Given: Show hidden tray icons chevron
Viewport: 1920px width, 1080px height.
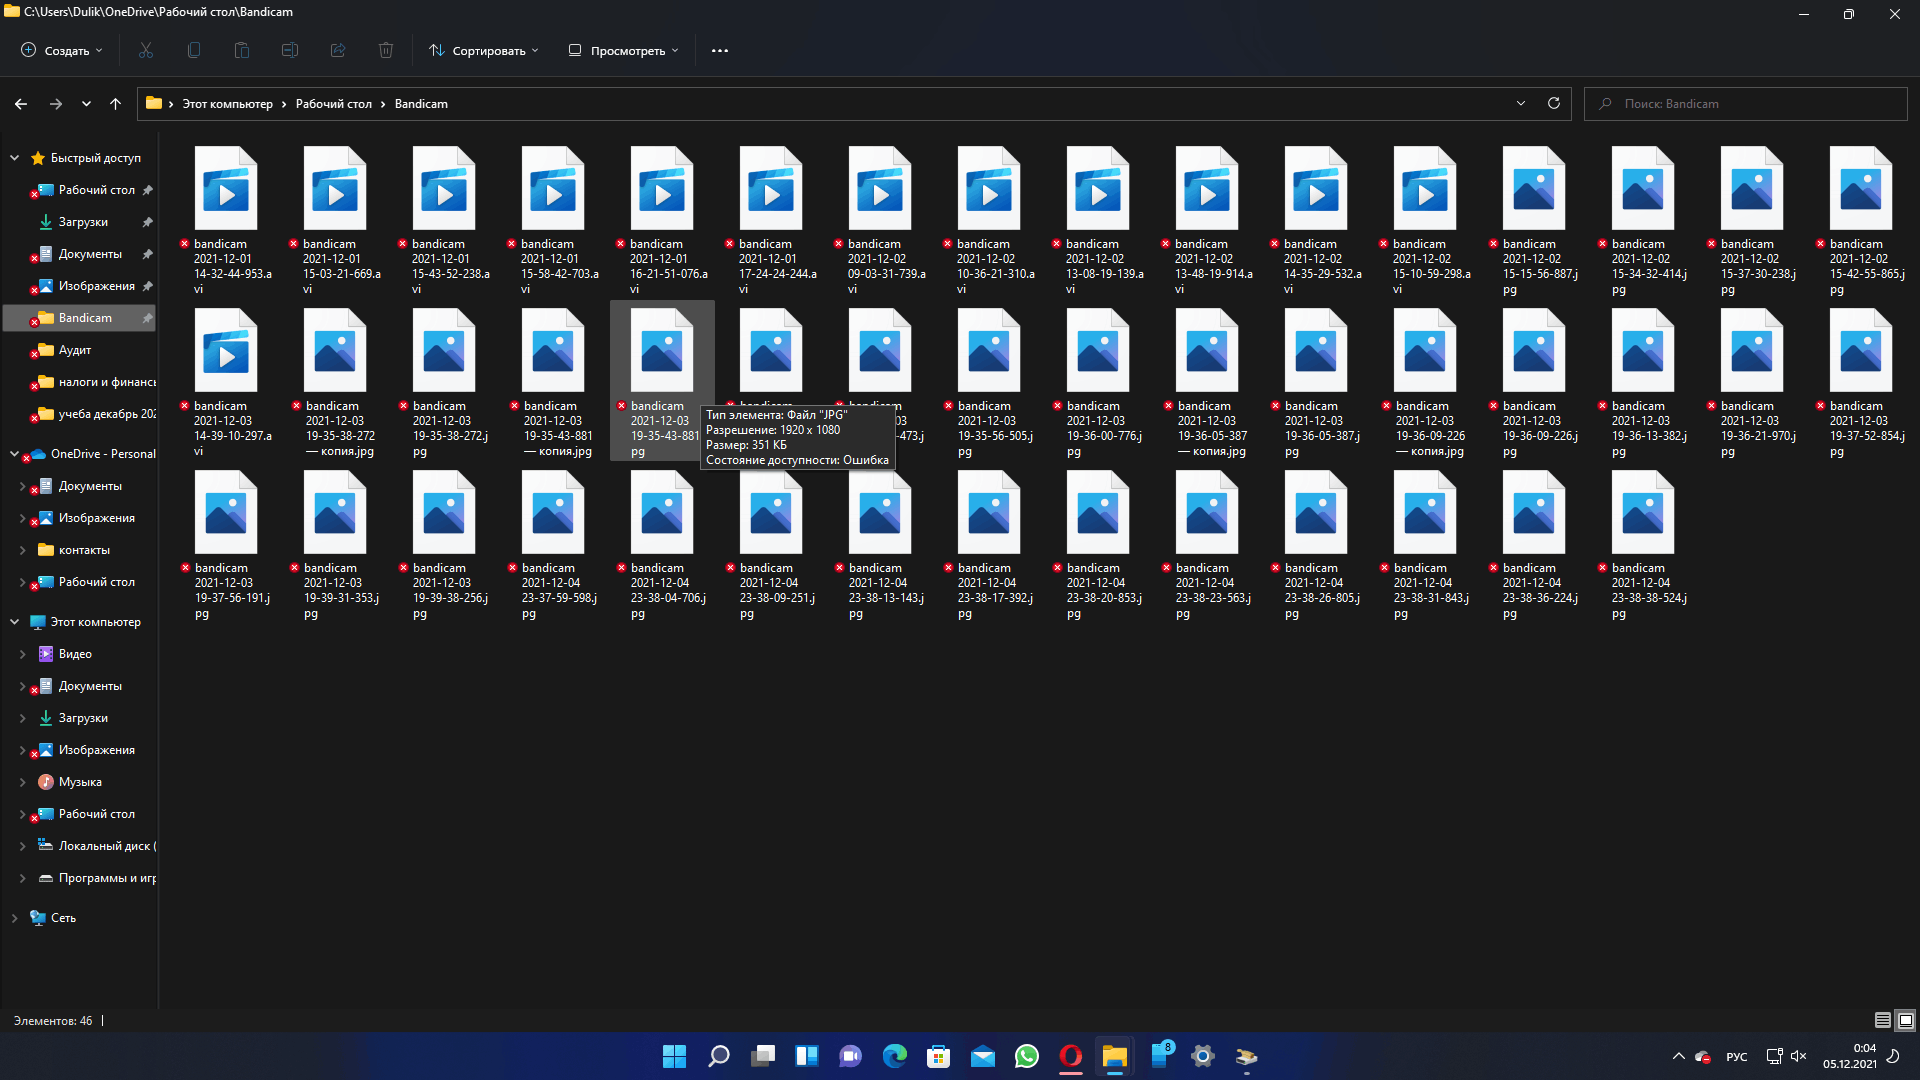Looking at the screenshot, I should coord(1678,1056).
